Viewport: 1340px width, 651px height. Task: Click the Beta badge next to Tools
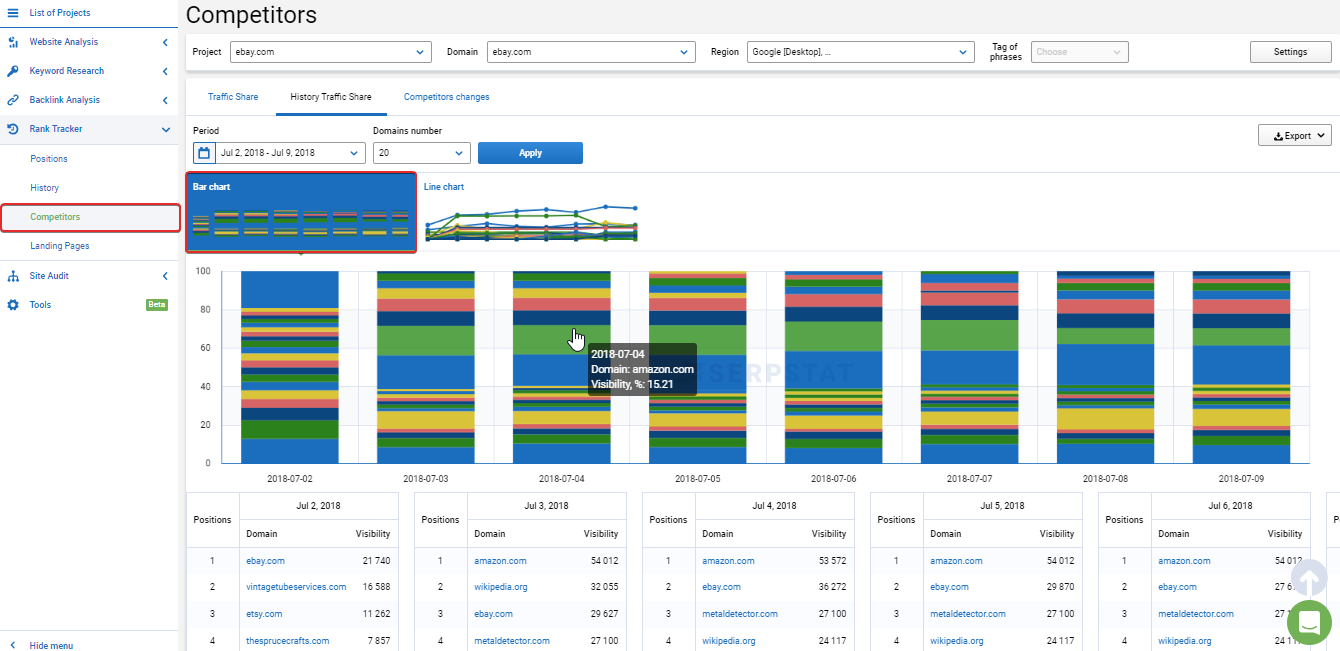pyautogui.click(x=157, y=305)
